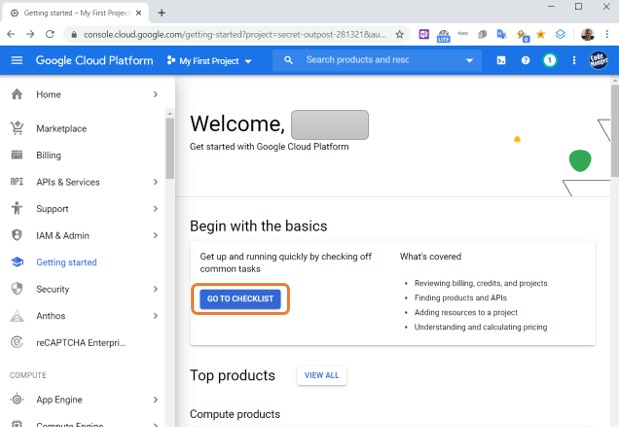619x427 pixels.
Task: Expand the Anthos submenu arrow
Action: [x=156, y=316]
